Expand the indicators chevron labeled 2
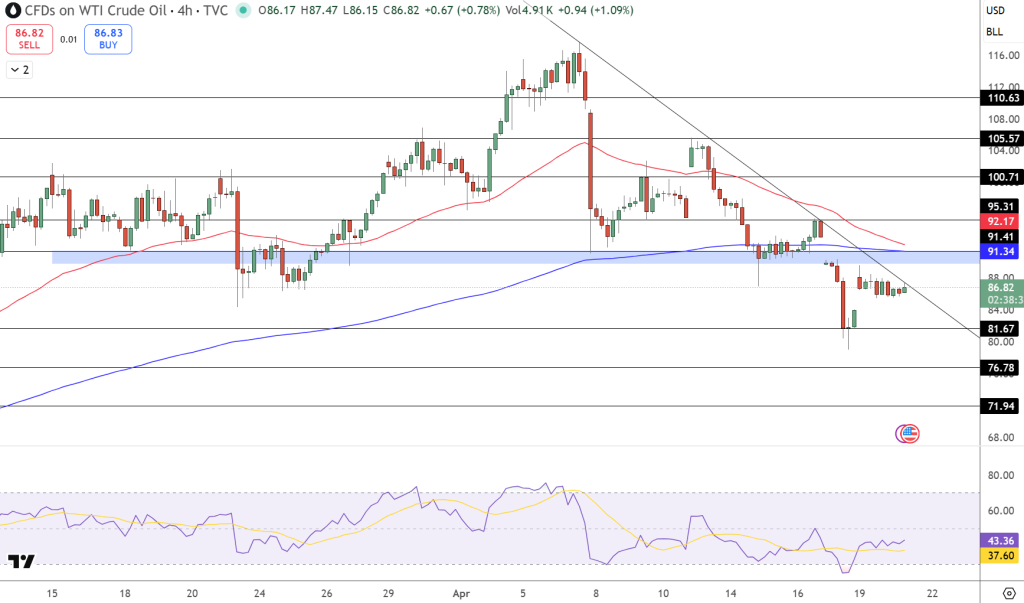Screen dimensions: 1024x603 (x=17, y=70)
